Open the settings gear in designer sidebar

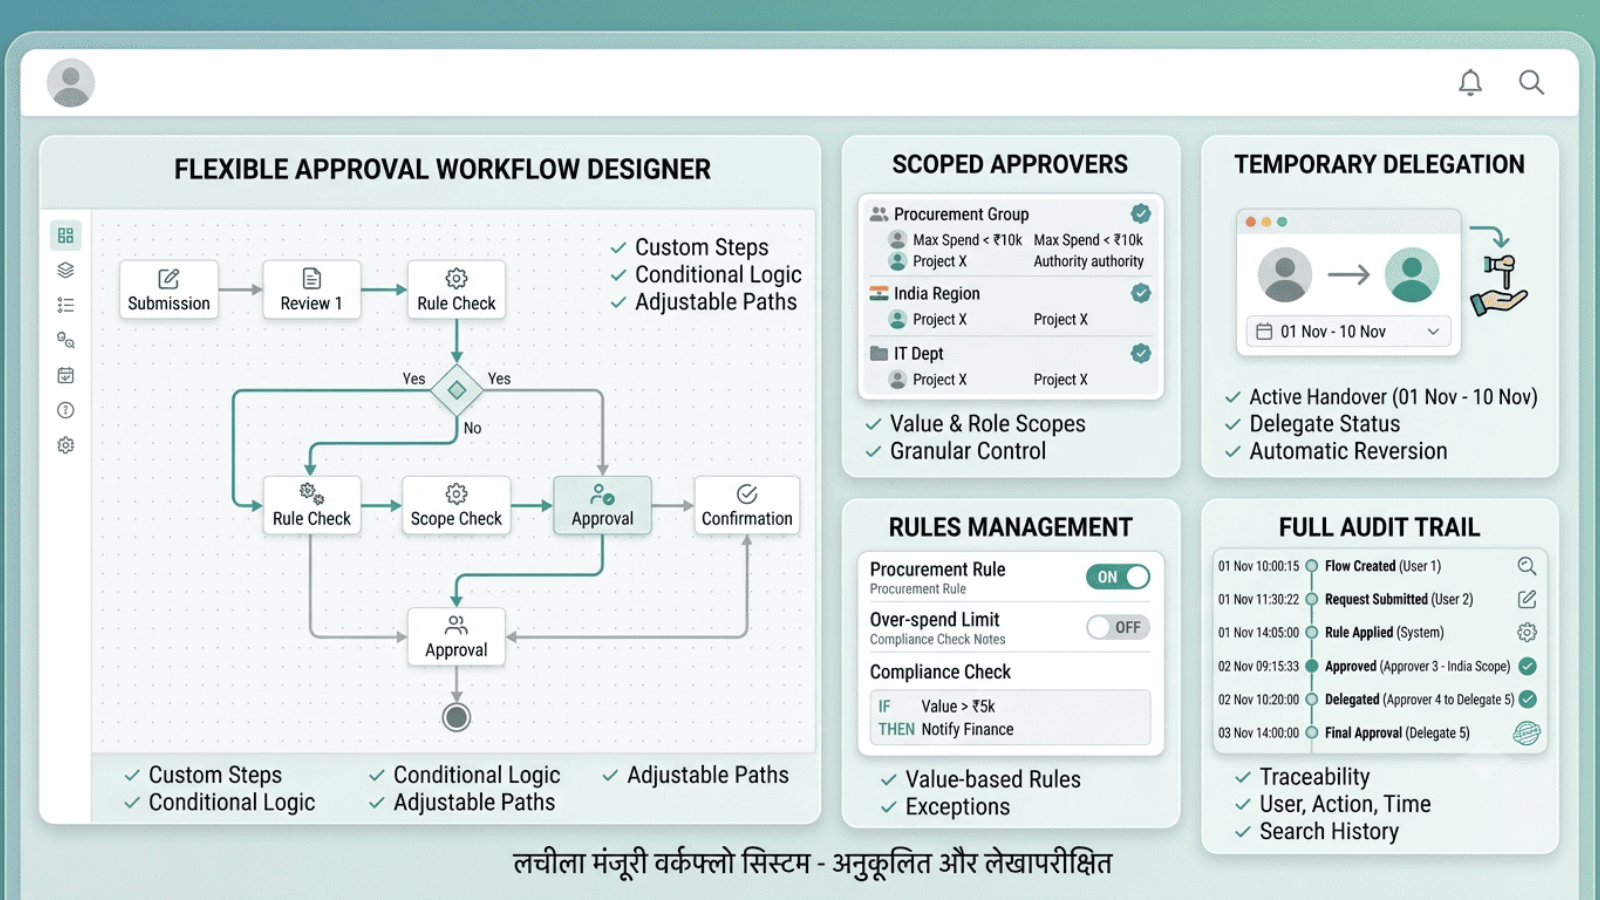66,445
